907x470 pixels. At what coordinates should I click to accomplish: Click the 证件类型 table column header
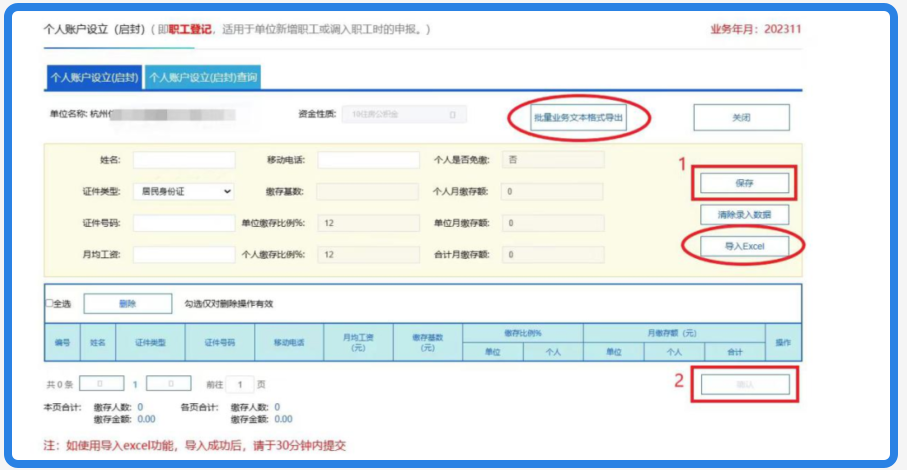point(150,342)
